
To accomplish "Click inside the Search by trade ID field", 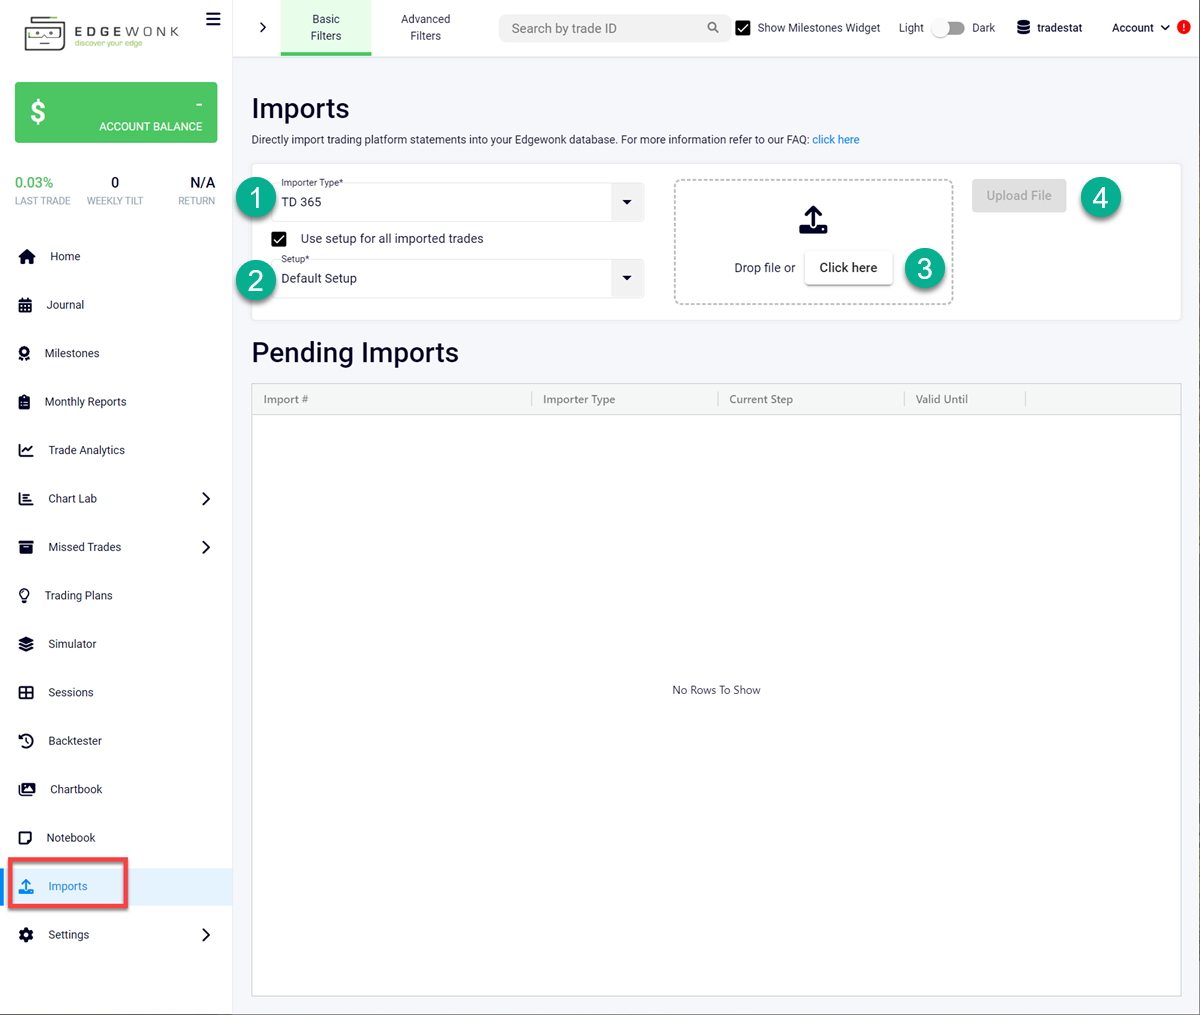I will tap(600, 28).
